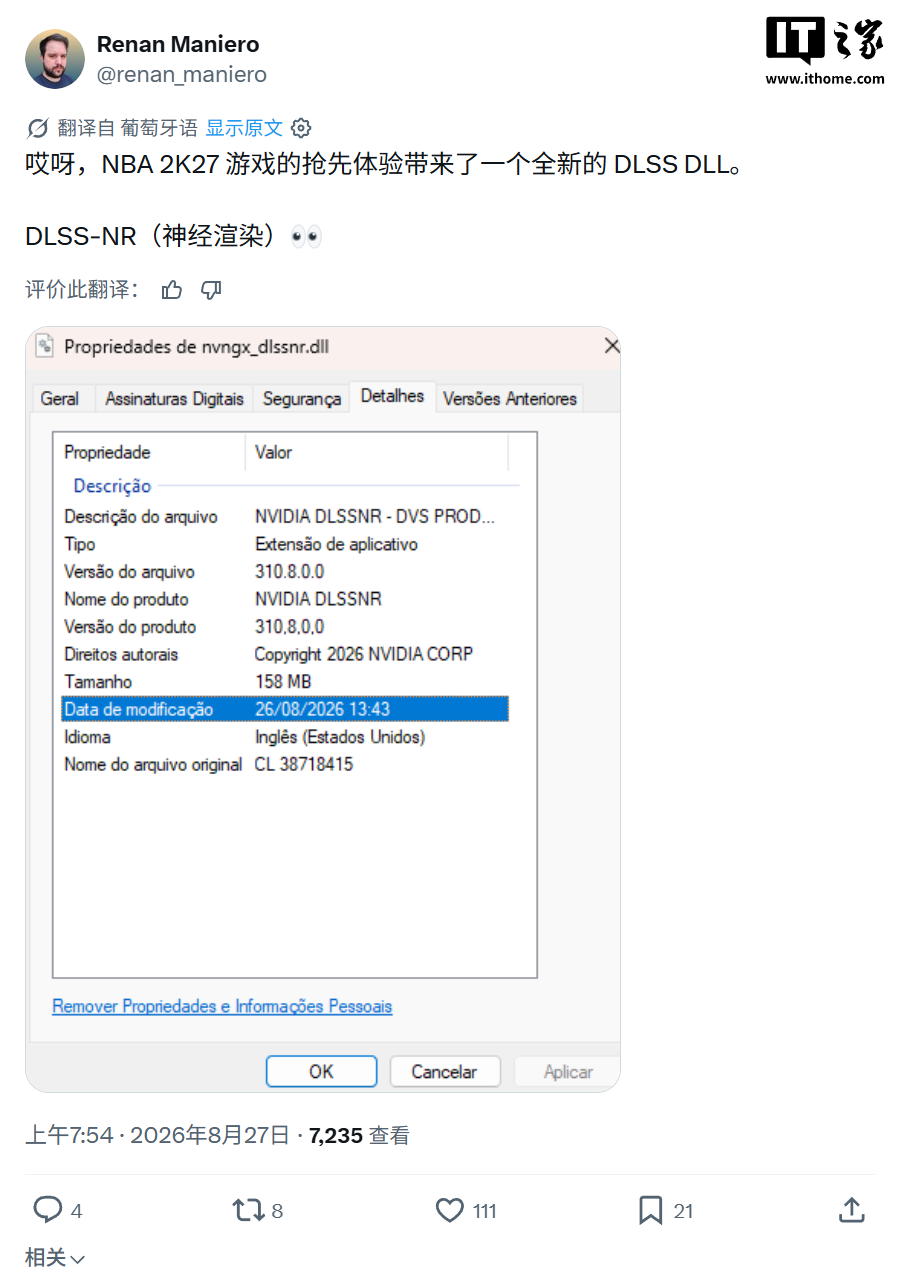Open the Versões Anteriores tab
Image resolution: width=898 pixels, height=1288 pixels.
[x=510, y=398]
